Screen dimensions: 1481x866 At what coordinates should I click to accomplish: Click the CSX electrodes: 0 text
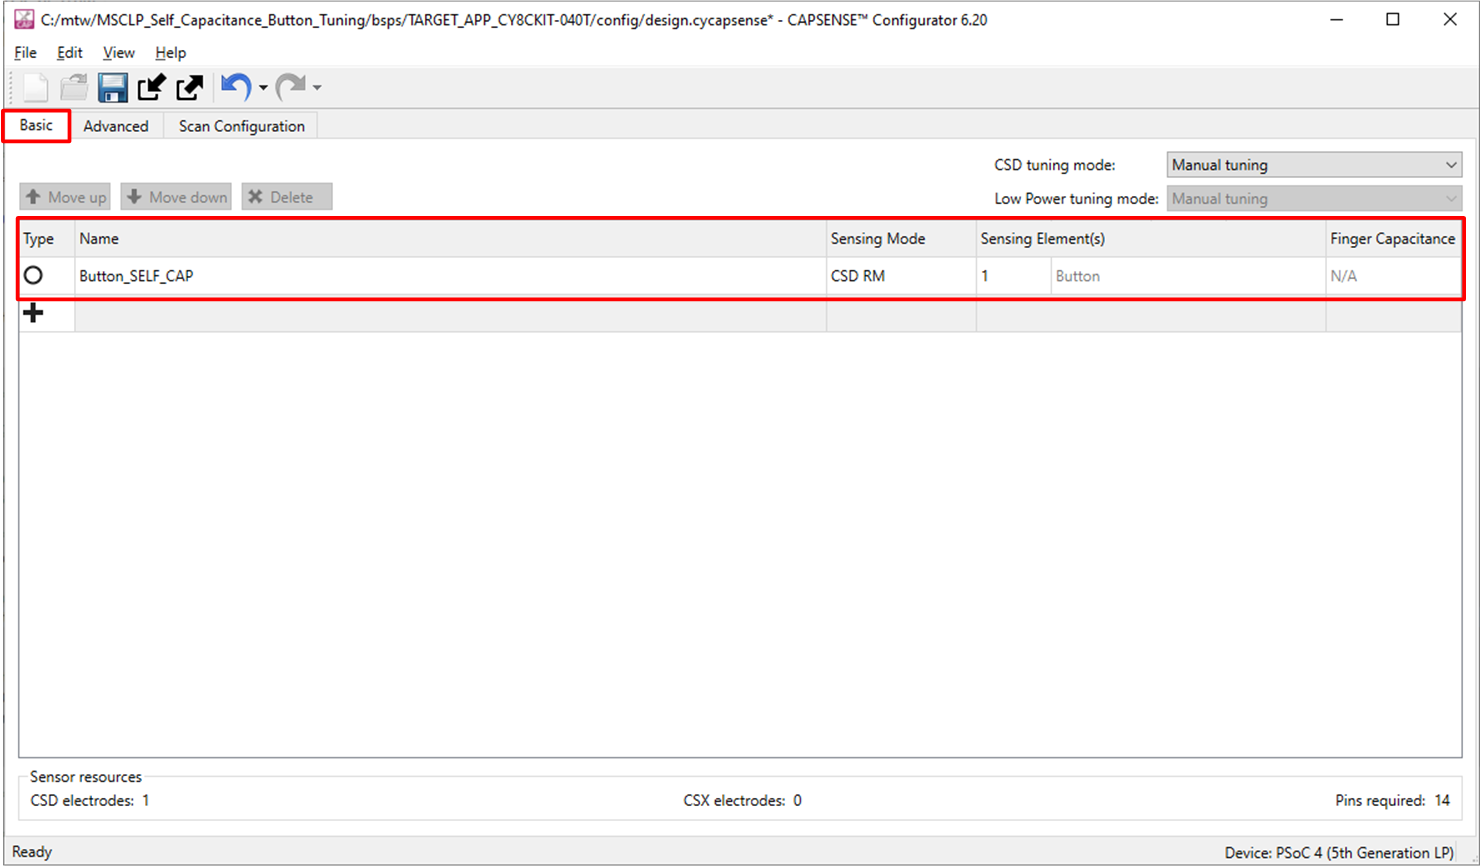pyautogui.click(x=742, y=801)
